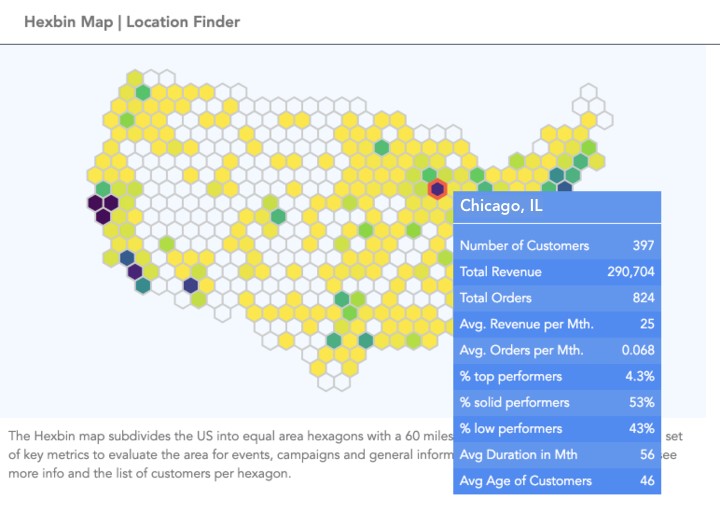Click the teal-green hexagon in the northwest corner
720x514 pixels.
[x=143, y=93]
